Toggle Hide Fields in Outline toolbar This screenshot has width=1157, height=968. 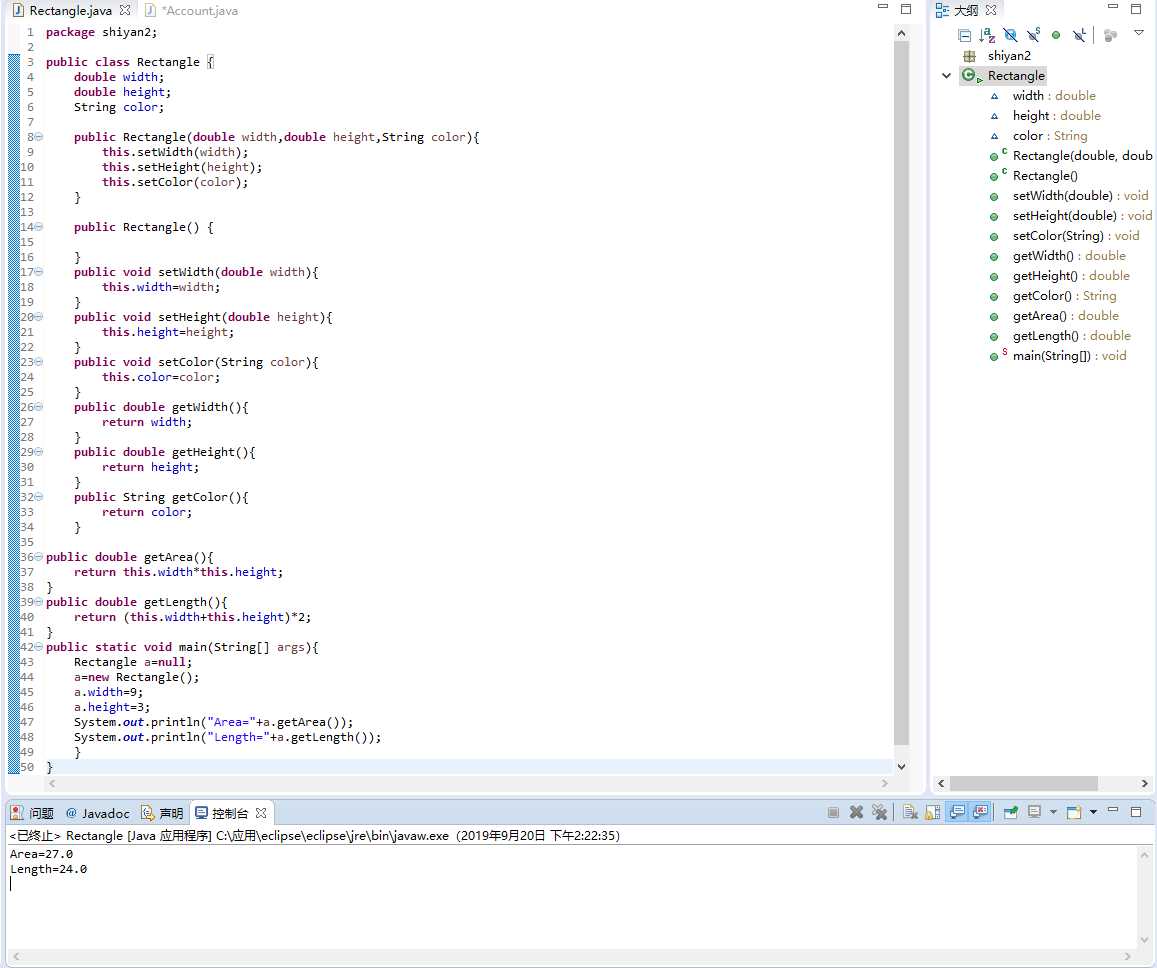pyautogui.click(x=1010, y=35)
